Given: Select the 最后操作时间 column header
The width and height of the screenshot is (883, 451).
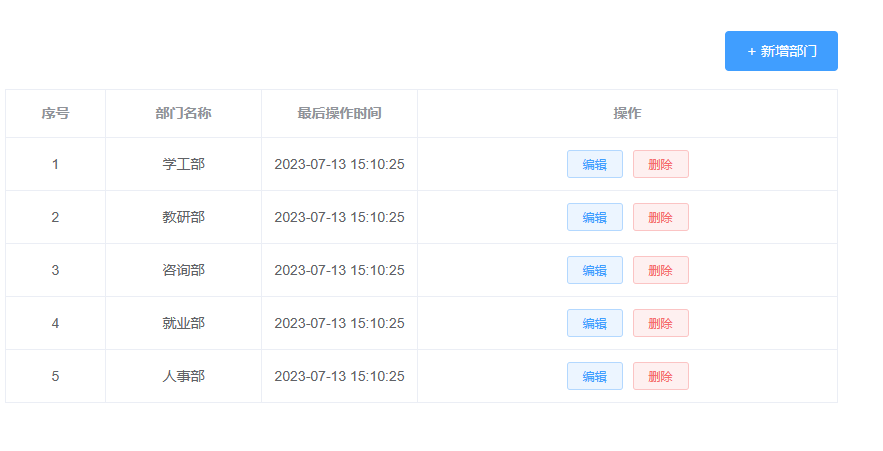Looking at the screenshot, I should pos(339,113).
